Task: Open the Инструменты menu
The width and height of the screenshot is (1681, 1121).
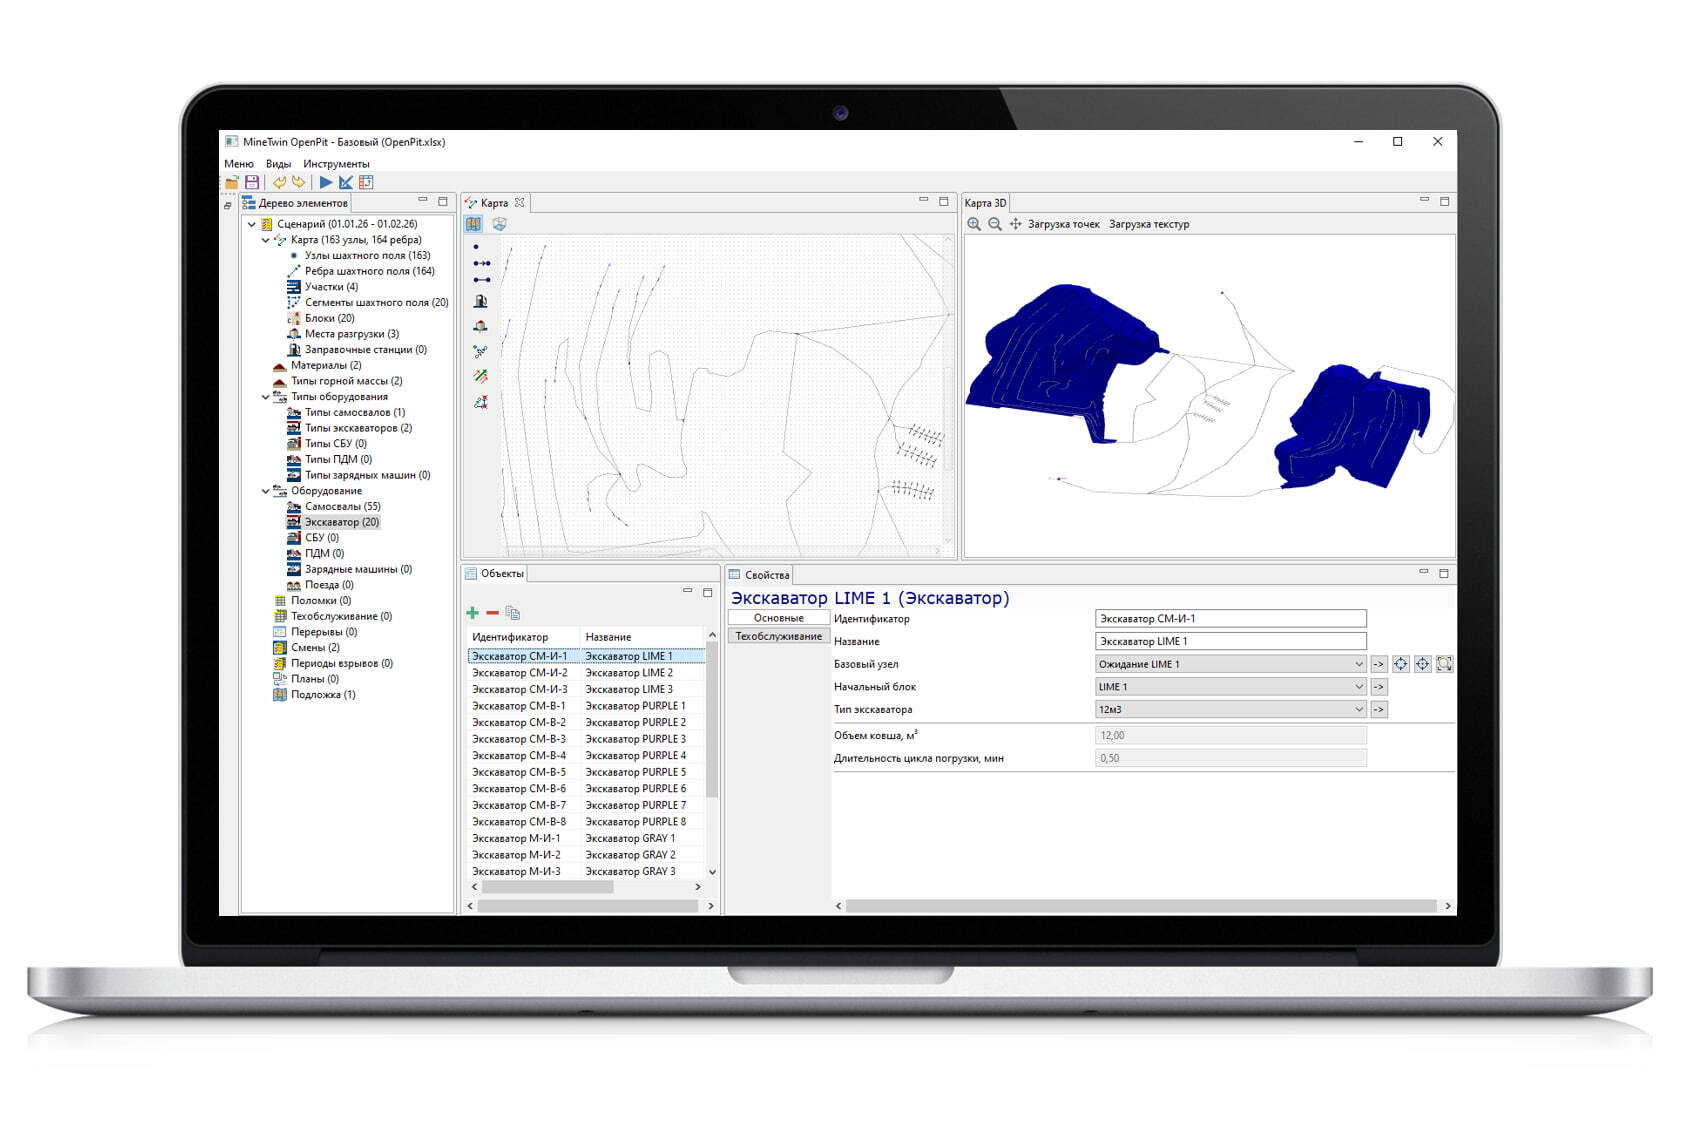Action: [336, 164]
